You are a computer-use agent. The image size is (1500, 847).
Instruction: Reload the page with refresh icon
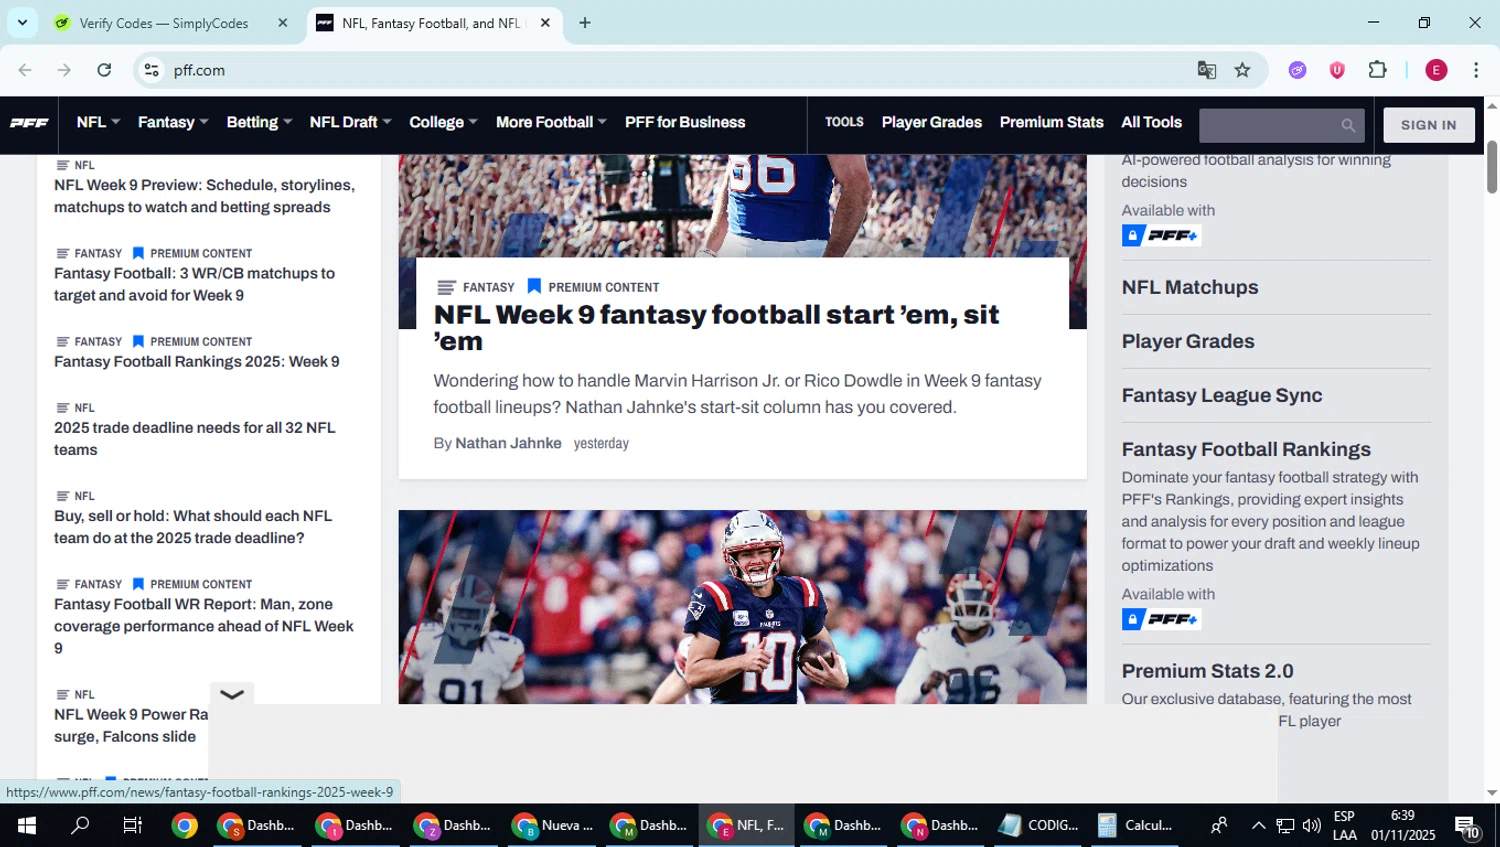click(104, 70)
